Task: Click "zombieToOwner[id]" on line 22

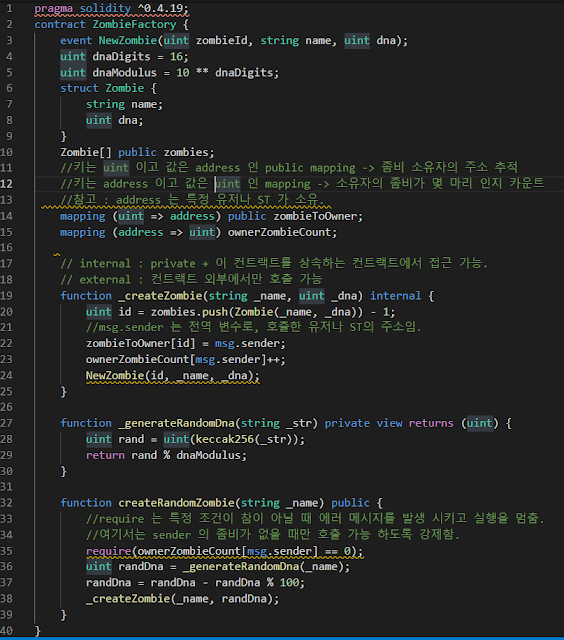Action: (x=140, y=343)
